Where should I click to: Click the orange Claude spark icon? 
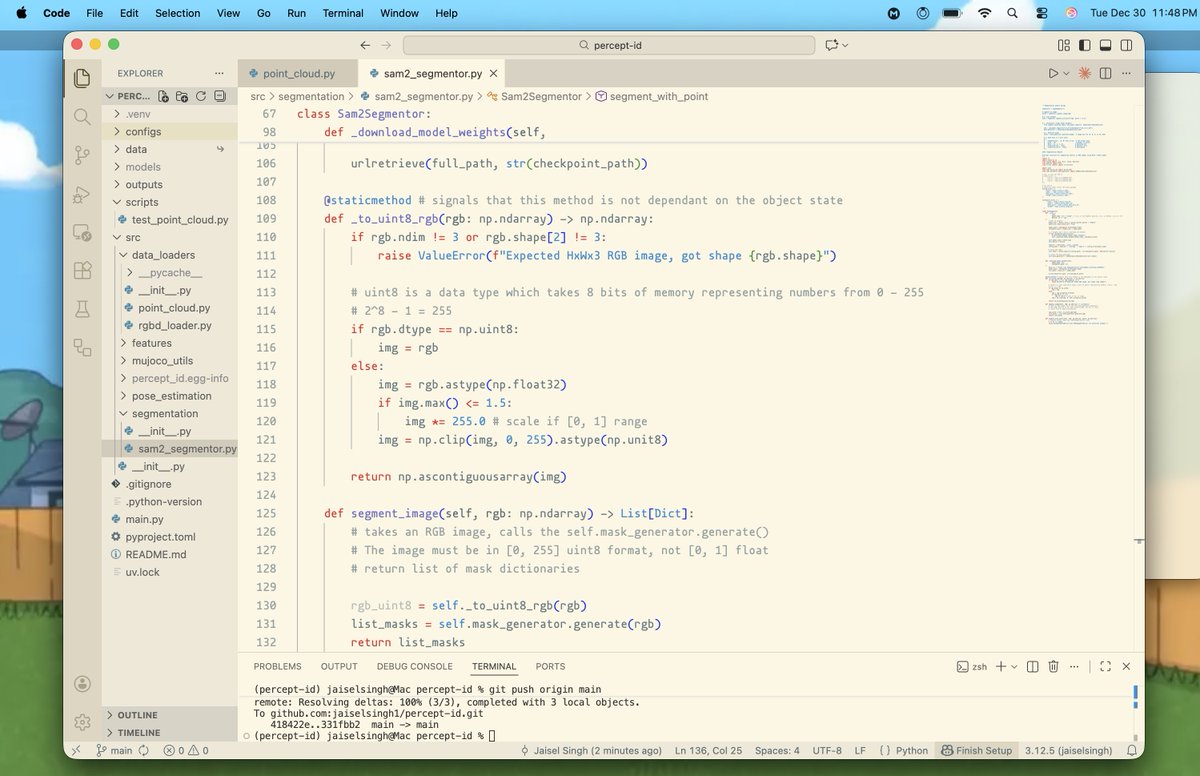coord(1084,73)
